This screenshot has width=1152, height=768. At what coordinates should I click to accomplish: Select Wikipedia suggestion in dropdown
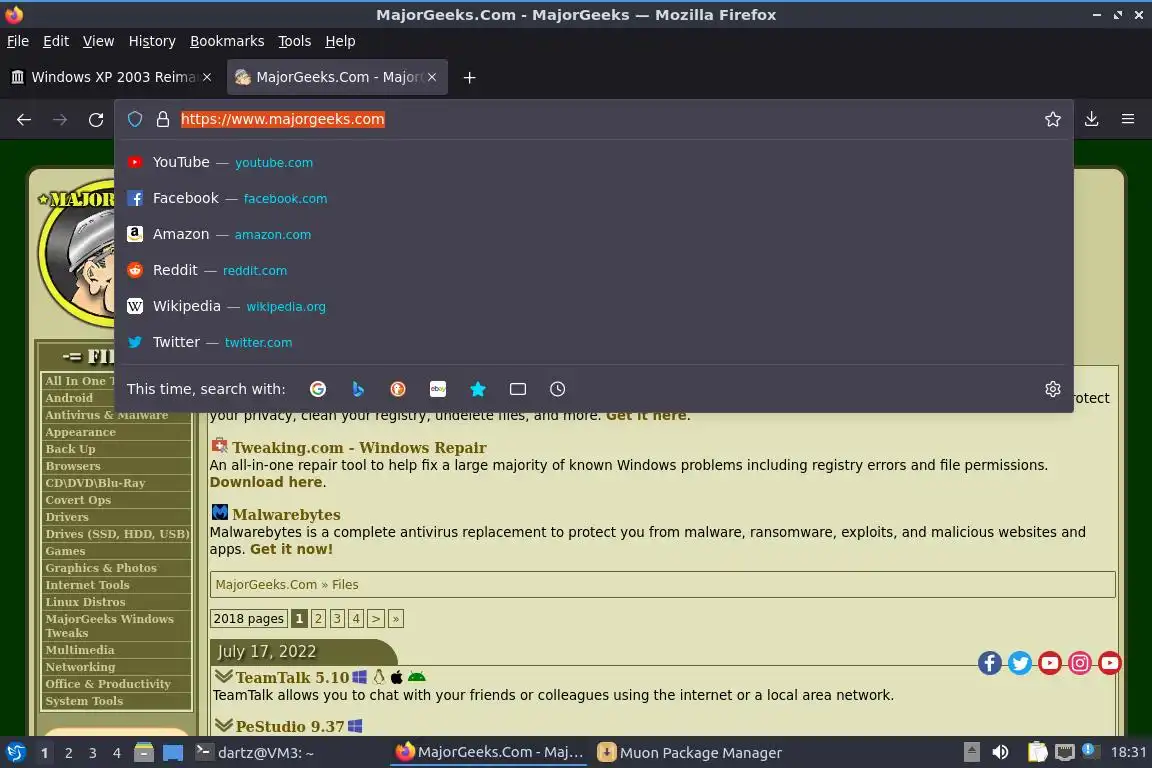pyautogui.click(x=594, y=306)
